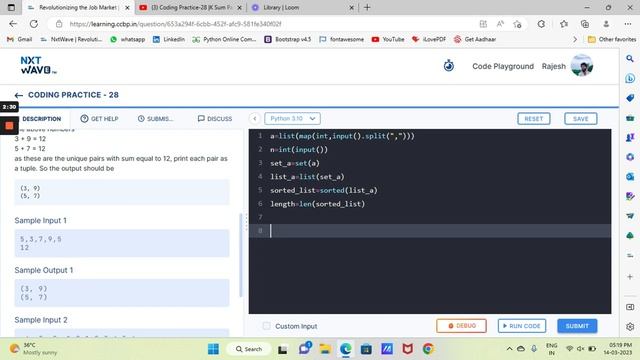The image size is (640, 360).
Task: Go back using arrow beside Coding Practice - 28
Action: click(x=18, y=95)
